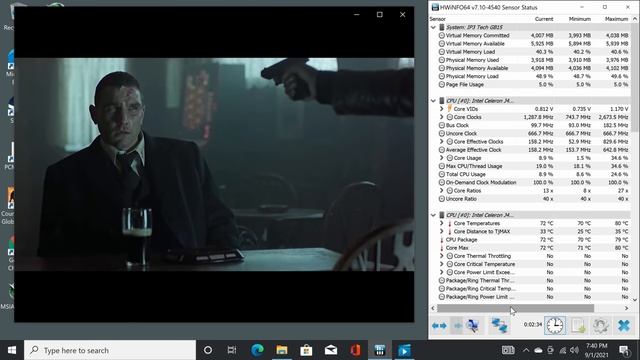Open the OneDrive cloud tray icon

coord(538,350)
